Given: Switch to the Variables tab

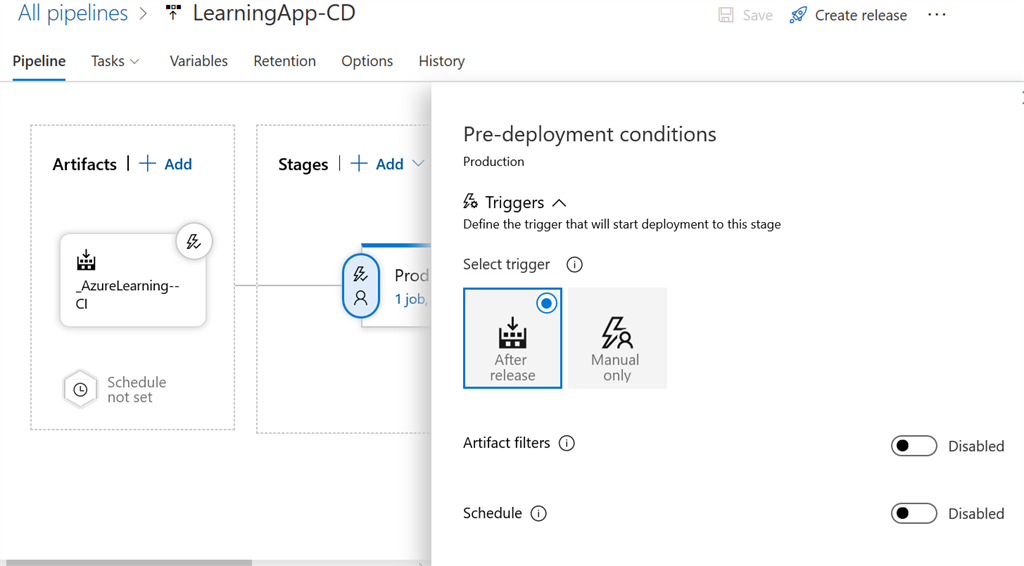Looking at the screenshot, I should [x=199, y=61].
